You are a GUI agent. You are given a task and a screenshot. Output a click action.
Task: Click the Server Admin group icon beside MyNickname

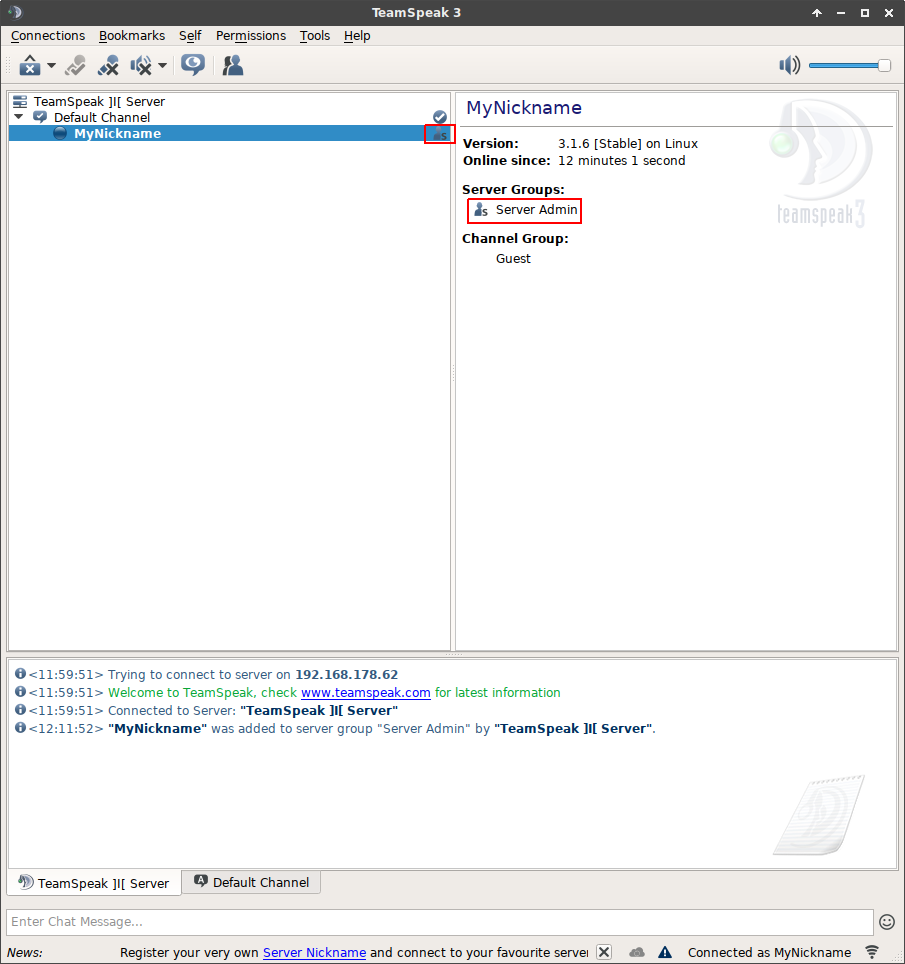click(x=439, y=134)
